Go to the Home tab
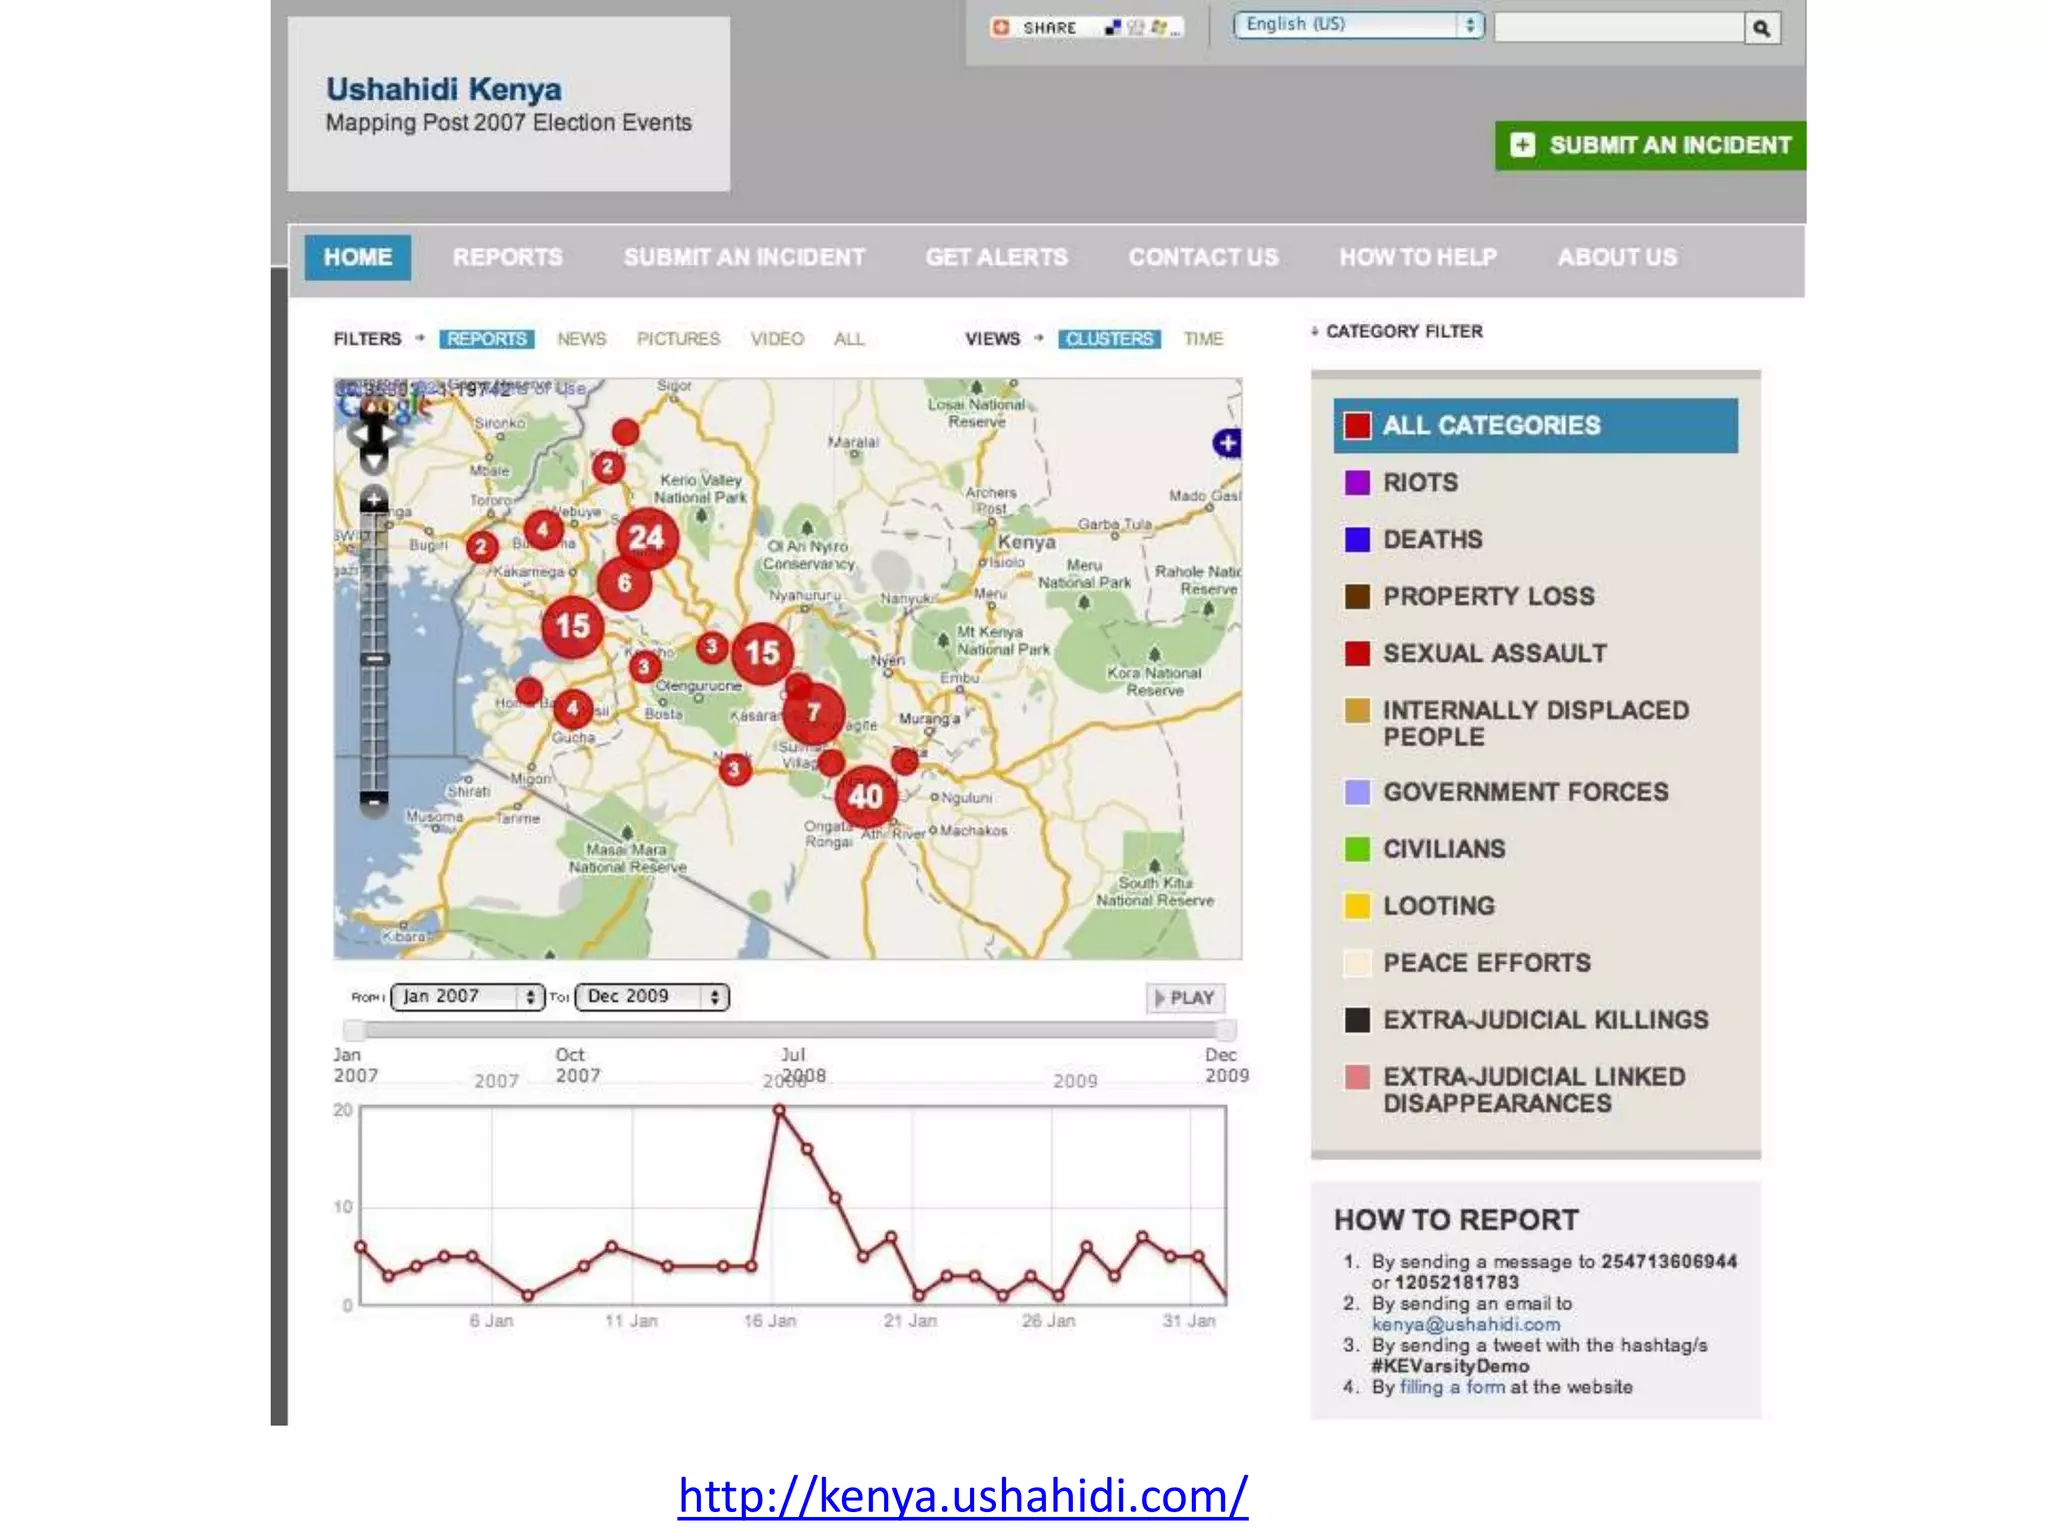The height and width of the screenshot is (1536, 2048). click(357, 257)
